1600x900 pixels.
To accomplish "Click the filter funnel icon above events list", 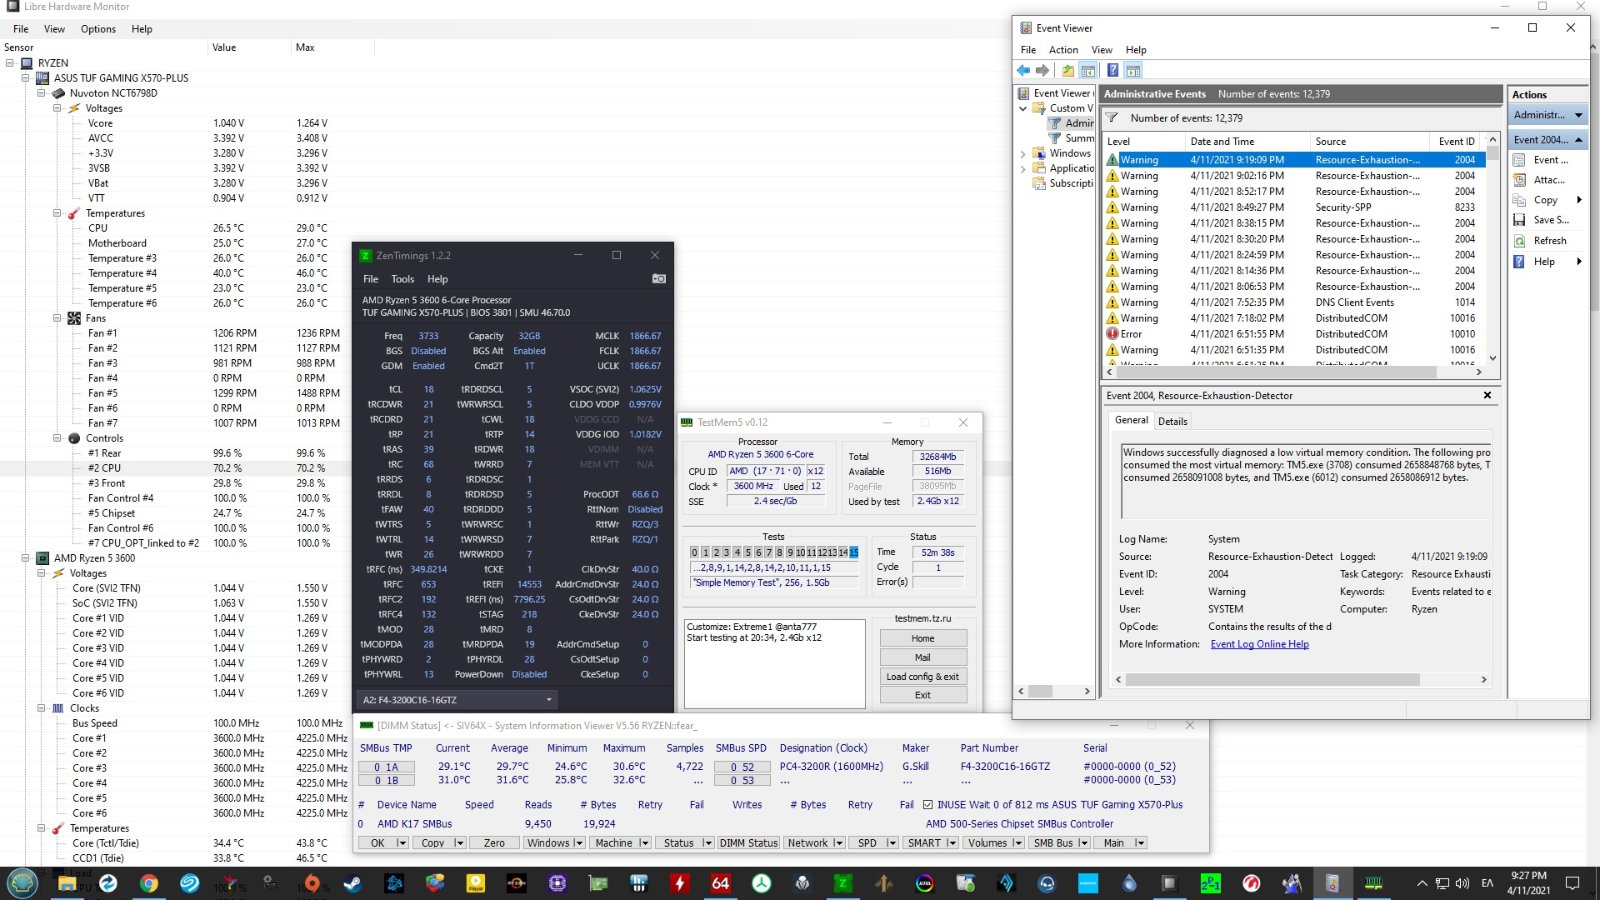I will pyautogui.click(x=1111, y=118).
